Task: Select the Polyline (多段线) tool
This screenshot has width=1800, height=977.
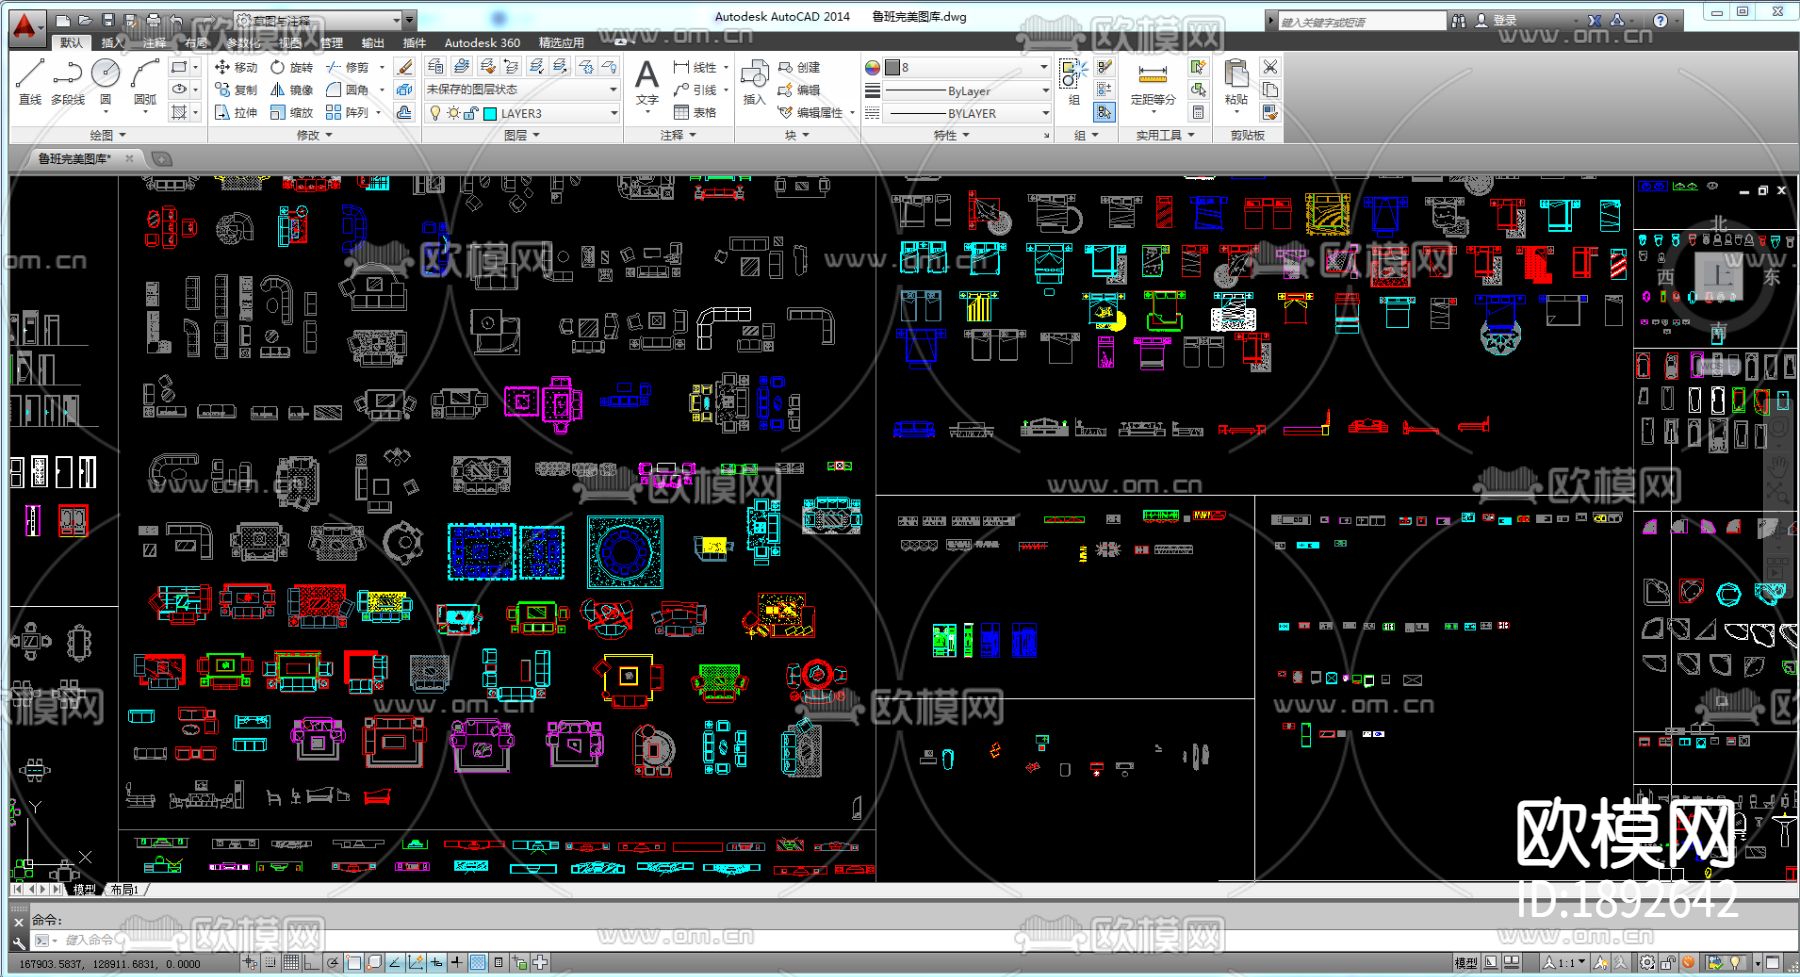Action: click(x=67, y=81)
